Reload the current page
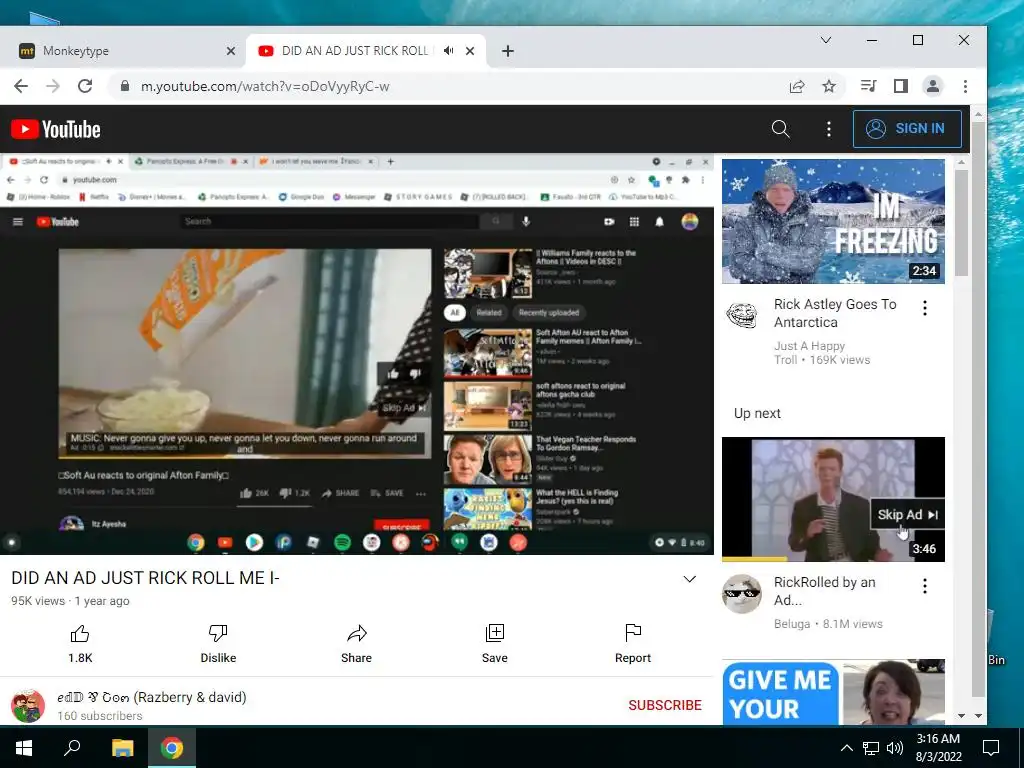Image resolution: width=1024 pixels, height=768 pixels. [85, 86]
